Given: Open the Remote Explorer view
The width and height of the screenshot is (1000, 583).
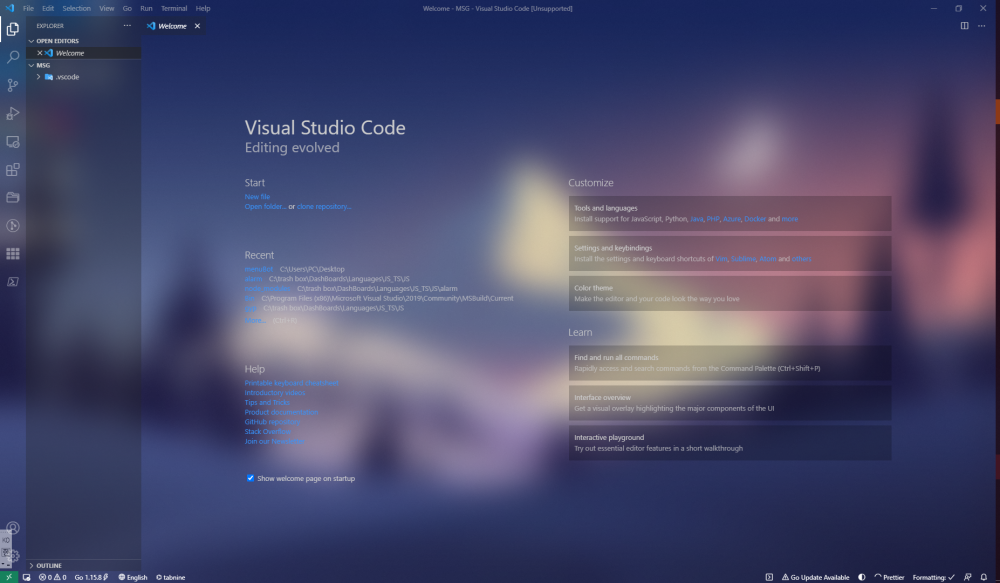Looking at the screenshot, I should 13,142.
